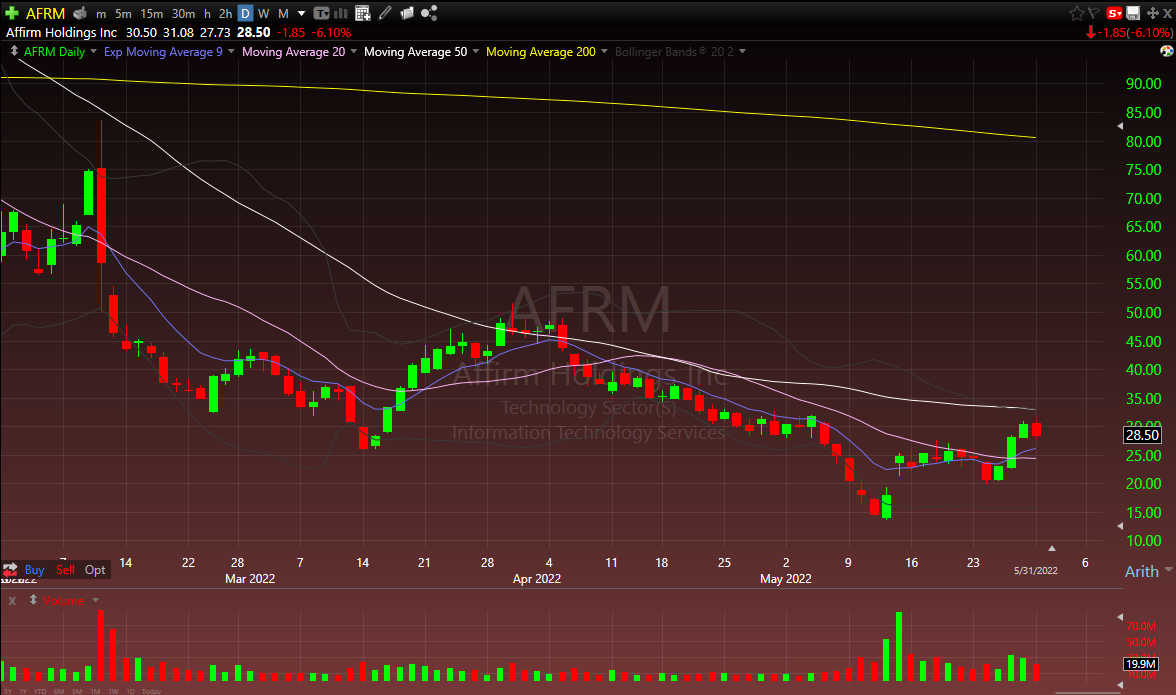Click the Sell button
Image resolution: width=1176 pixels, height=695 pixels.
coord(65,570)
